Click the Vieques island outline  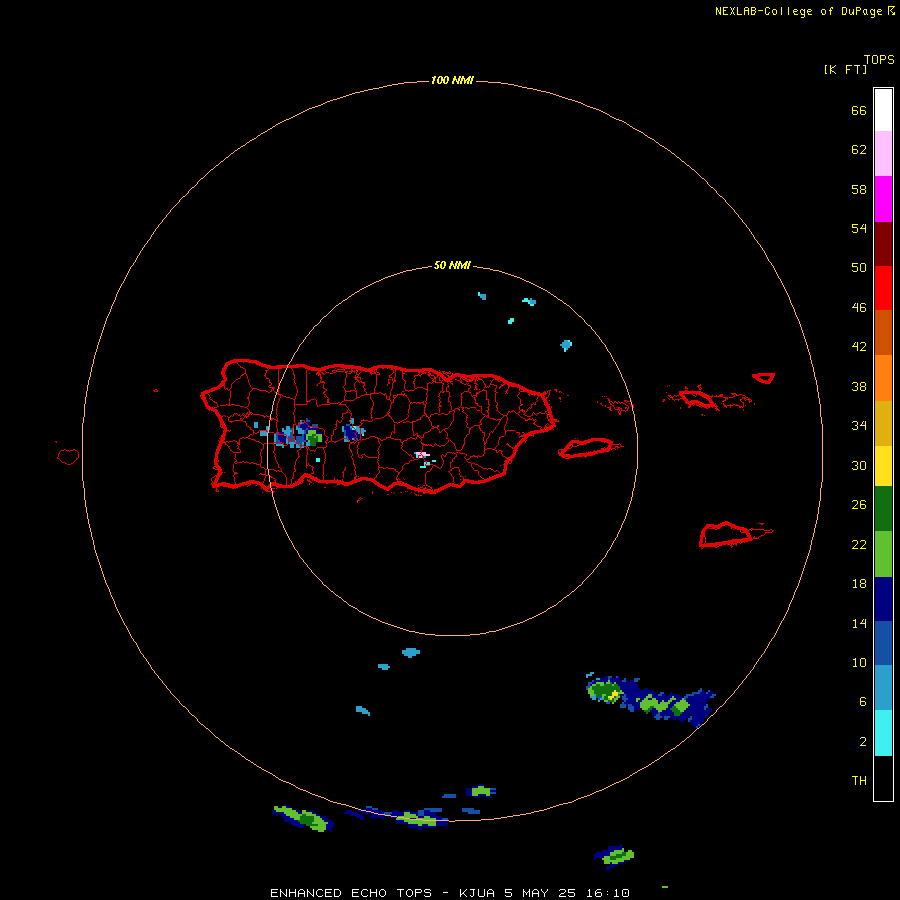pos(589,448)
